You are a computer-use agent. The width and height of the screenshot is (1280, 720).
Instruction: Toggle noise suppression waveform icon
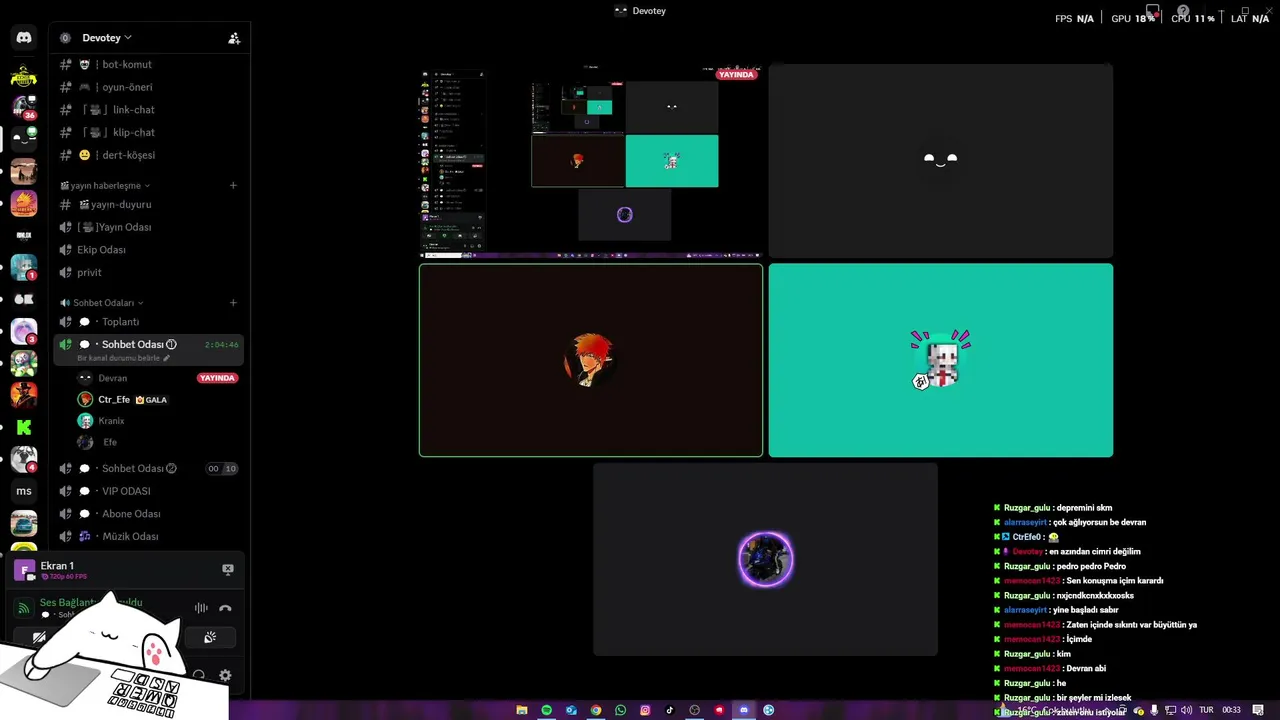pyautogui.click(x=201, y=608)
